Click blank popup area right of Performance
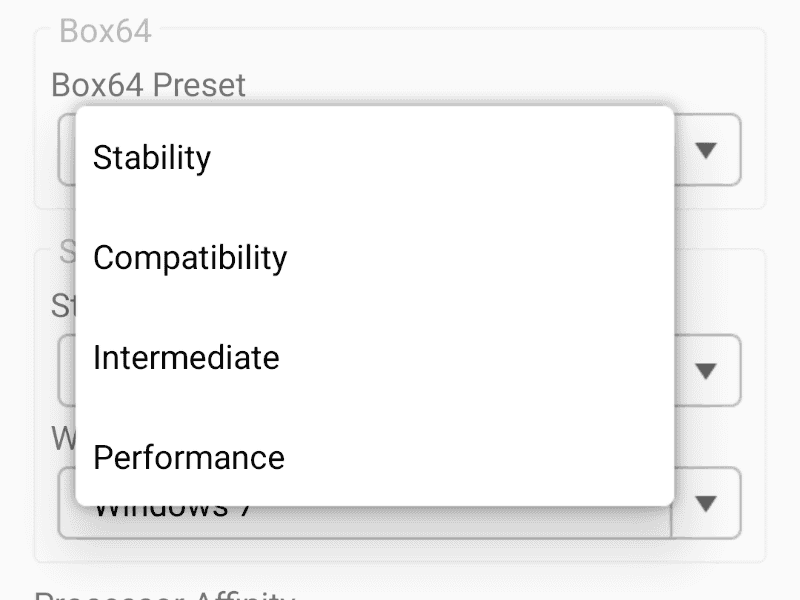The height and width of the screenshot is (600, 800). pos(480,458)
